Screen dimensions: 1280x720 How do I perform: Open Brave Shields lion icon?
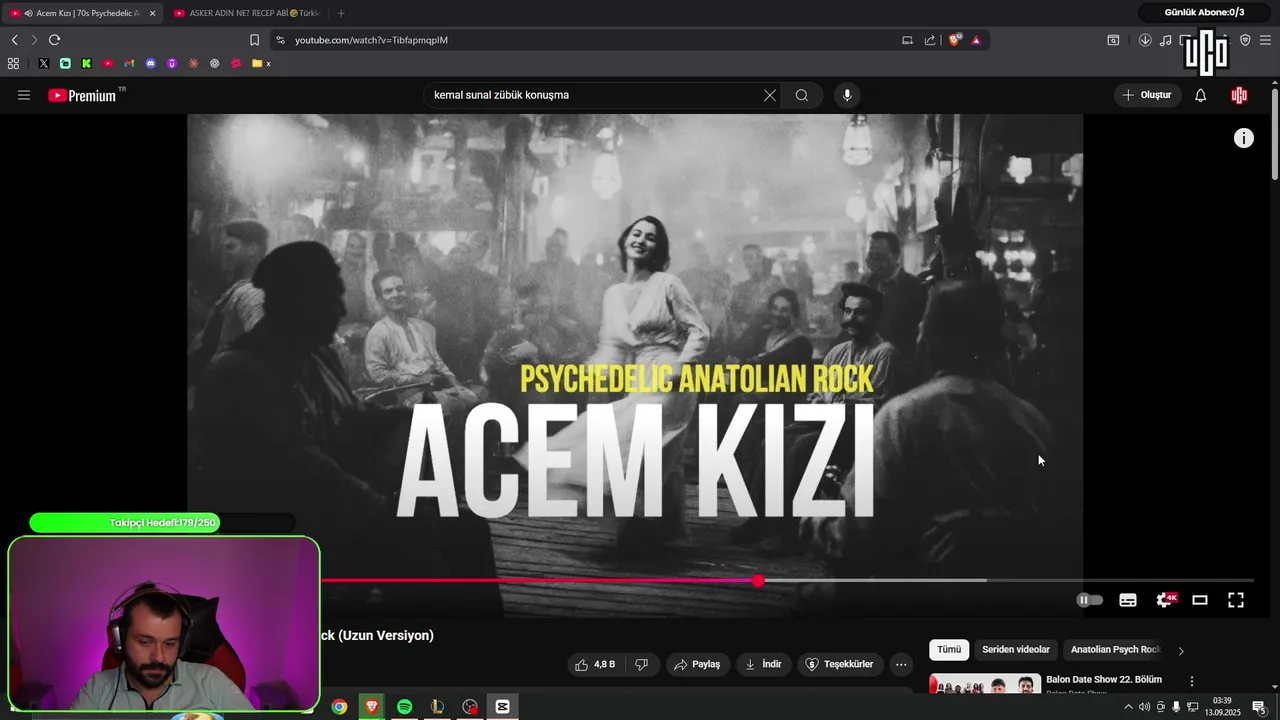pos(955,40)
